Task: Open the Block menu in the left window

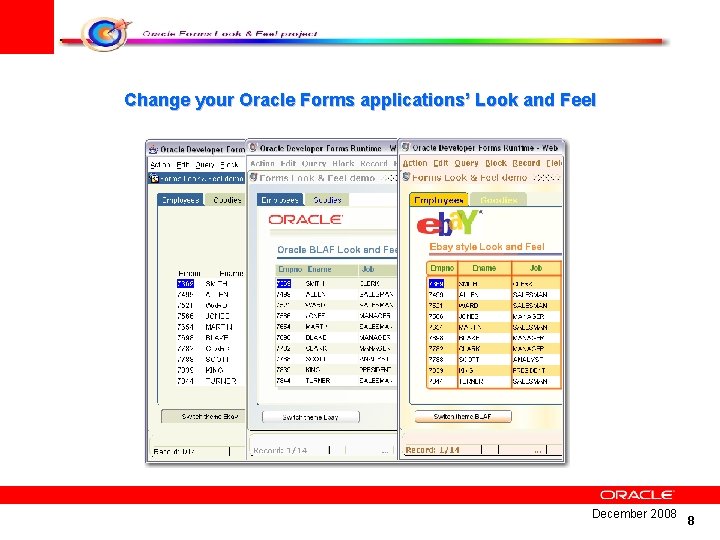Action: point(229,164)
